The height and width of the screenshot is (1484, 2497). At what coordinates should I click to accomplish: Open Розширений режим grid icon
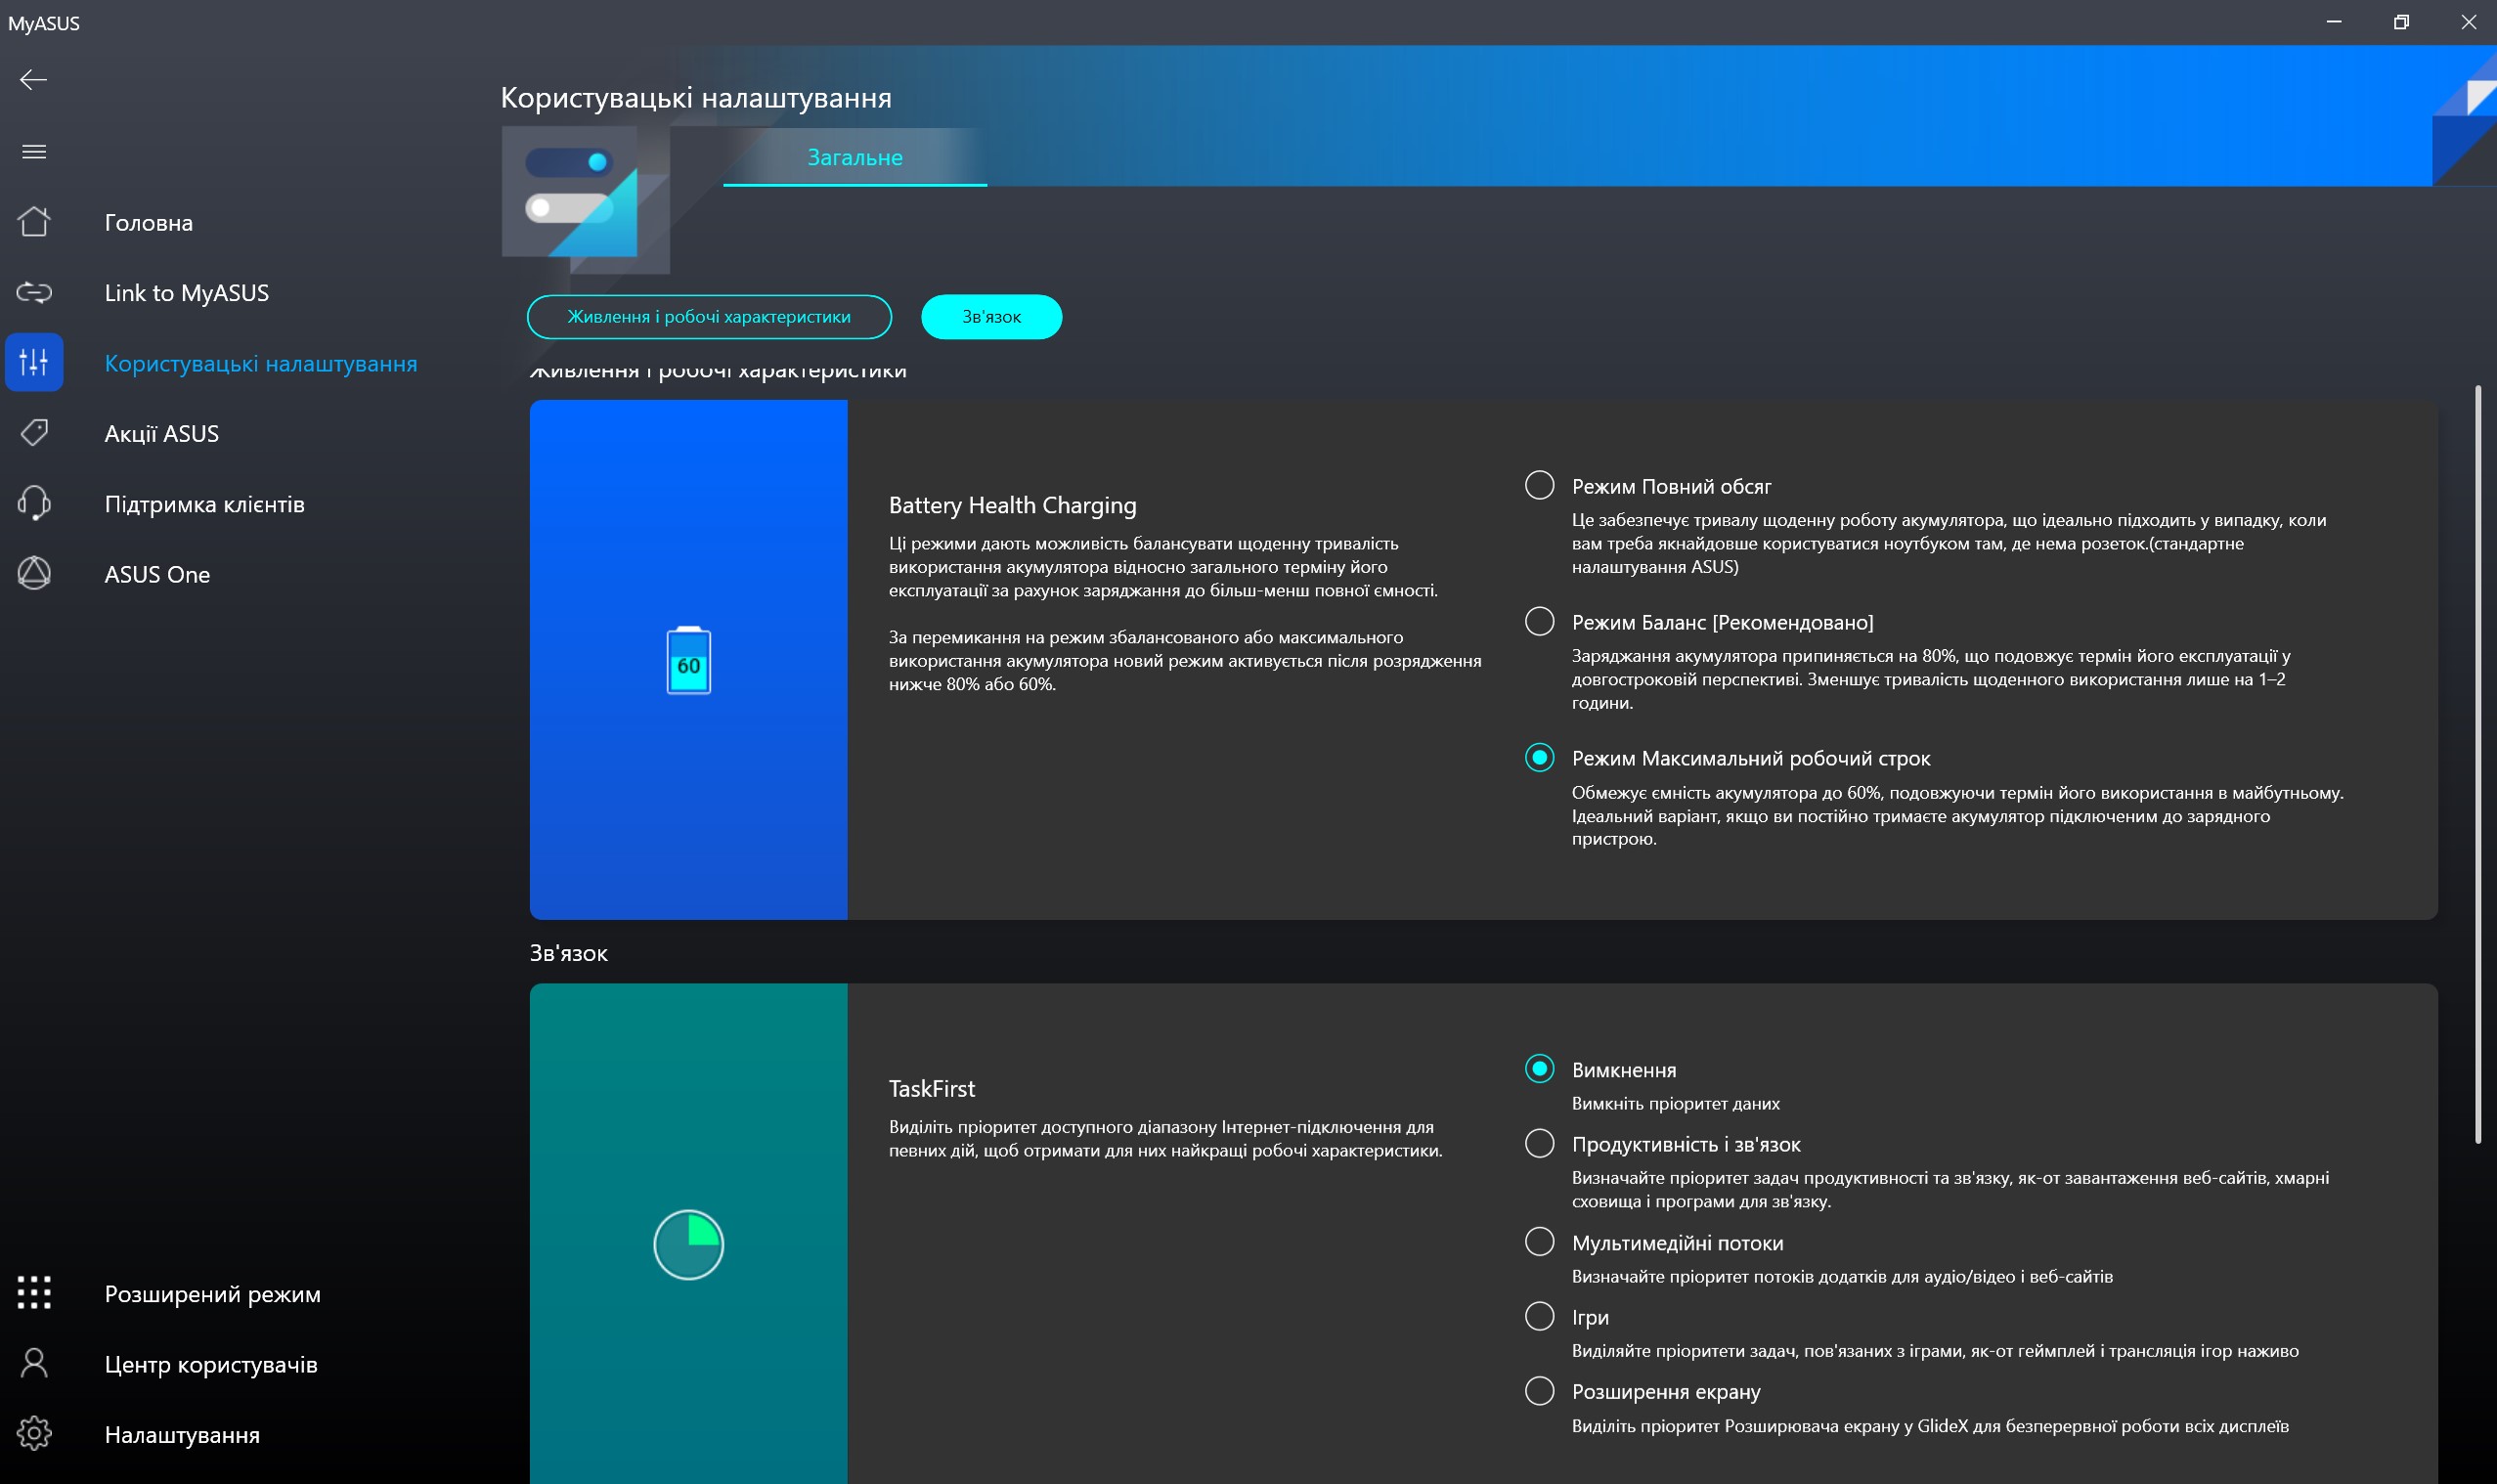coord(34,1293)
